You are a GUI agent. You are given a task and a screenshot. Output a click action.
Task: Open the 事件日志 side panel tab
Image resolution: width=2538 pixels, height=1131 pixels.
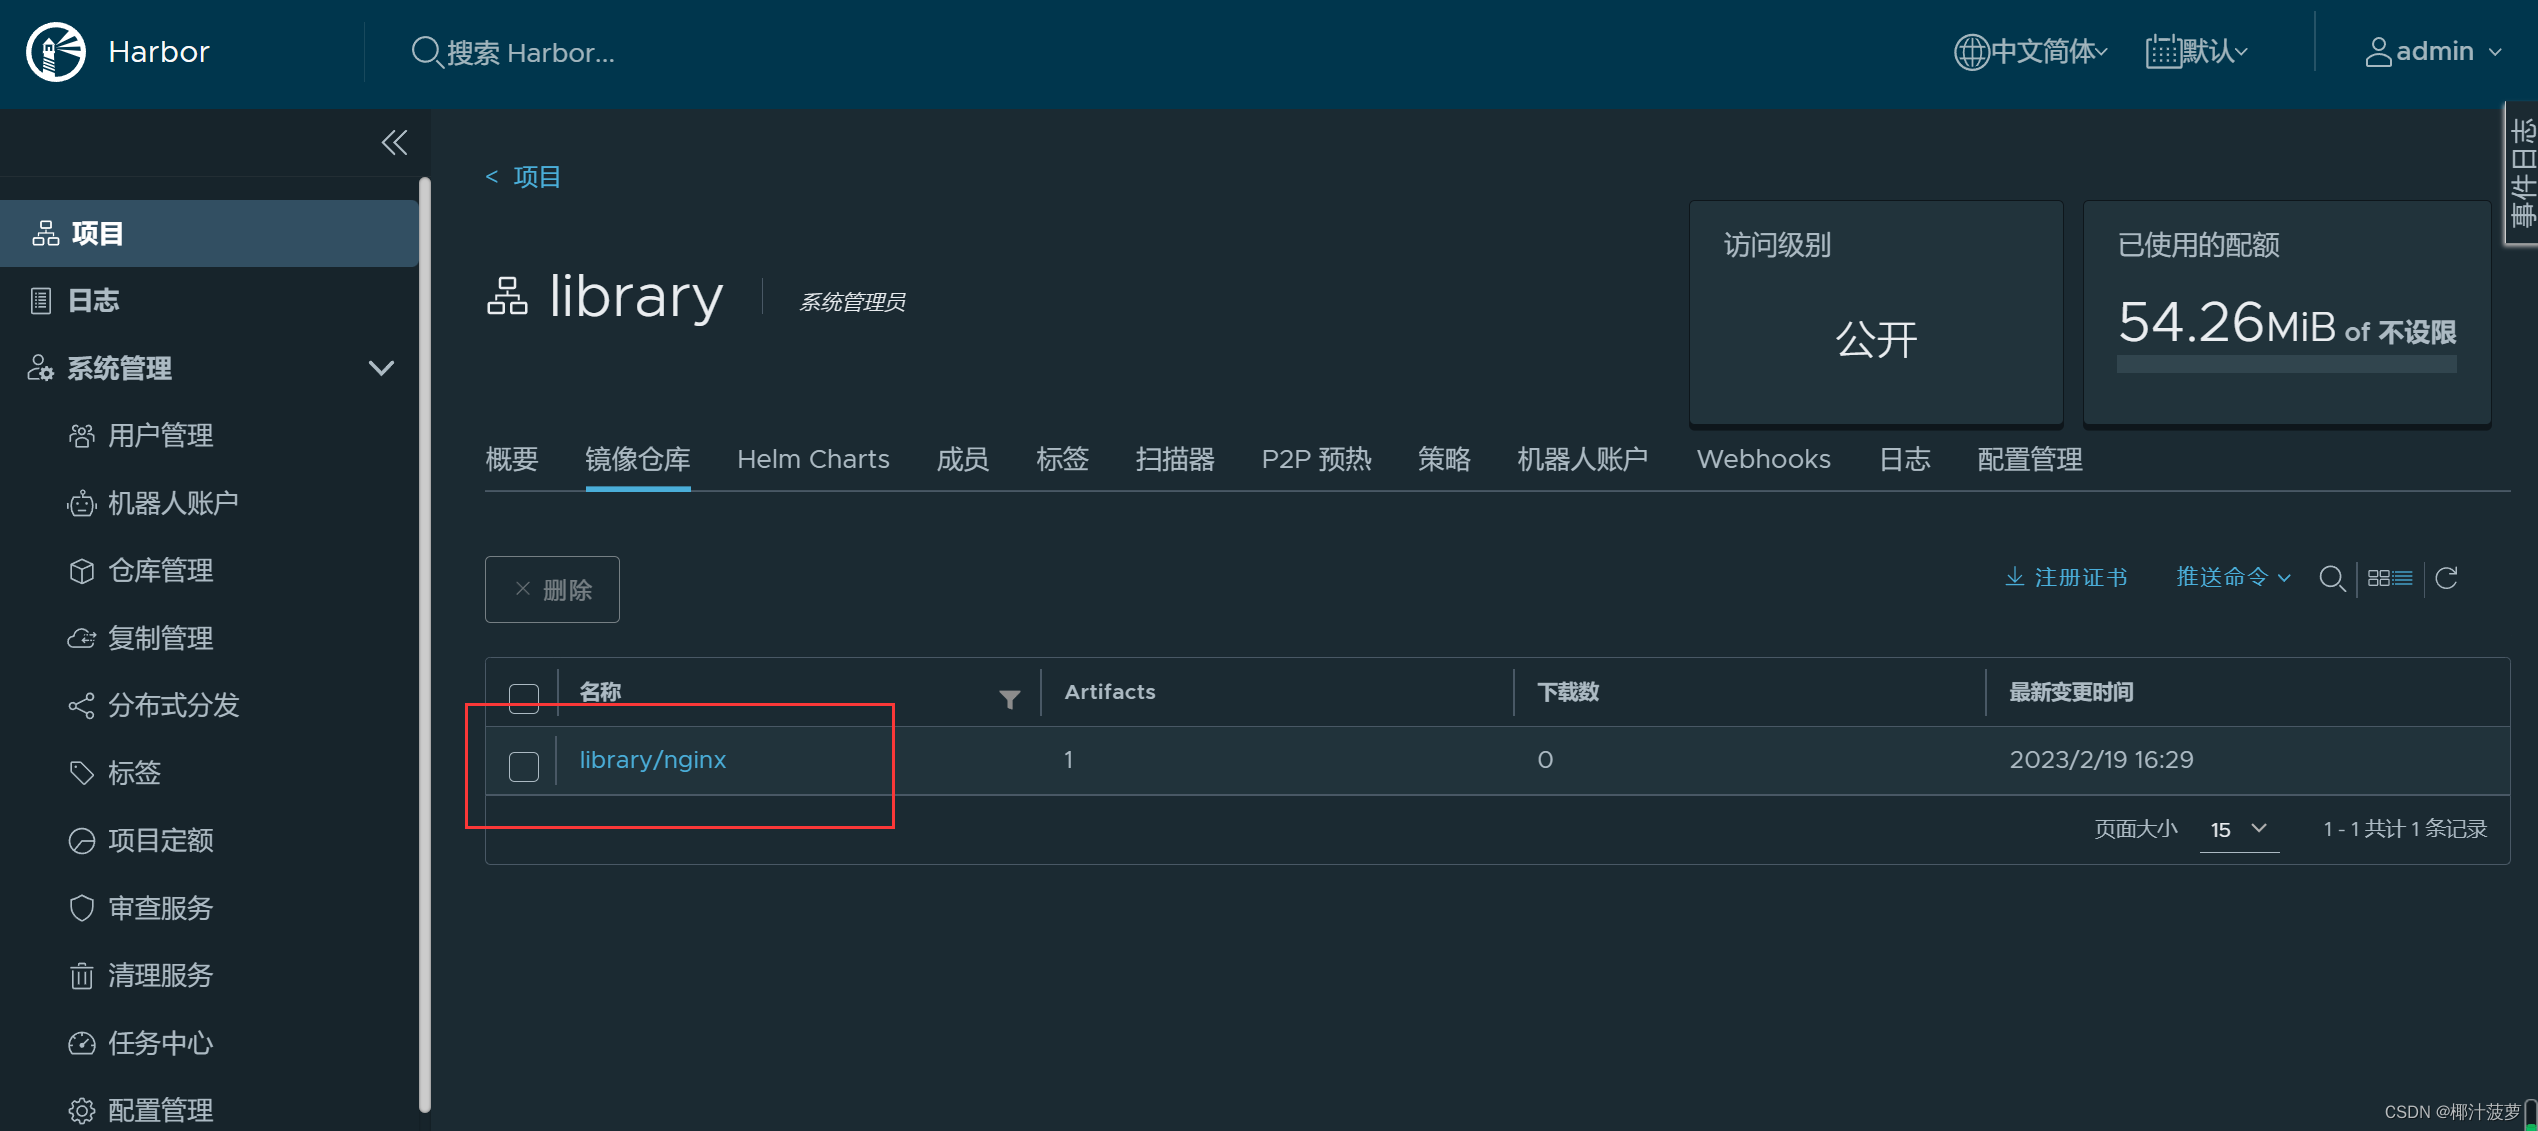tap(2522, 173)
